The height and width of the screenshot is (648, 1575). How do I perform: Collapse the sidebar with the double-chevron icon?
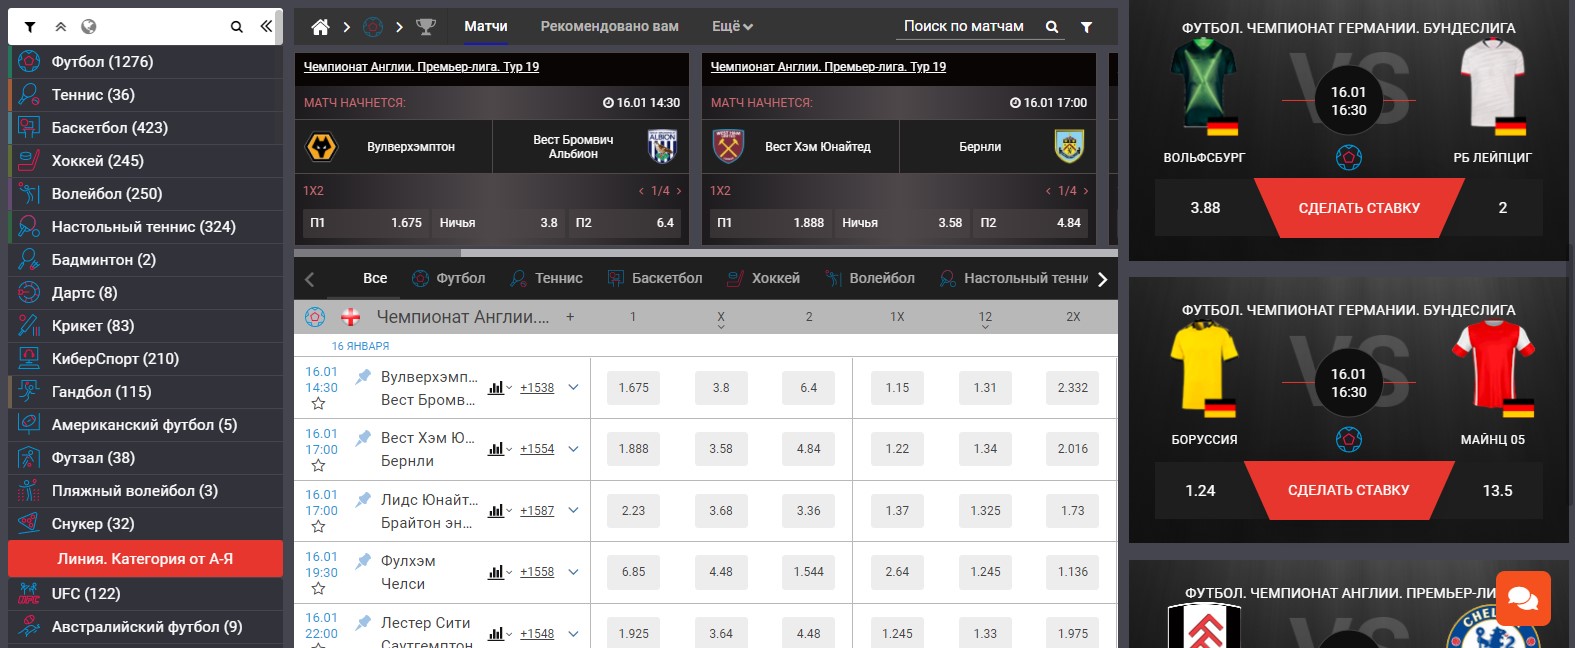tap(266, 26)
